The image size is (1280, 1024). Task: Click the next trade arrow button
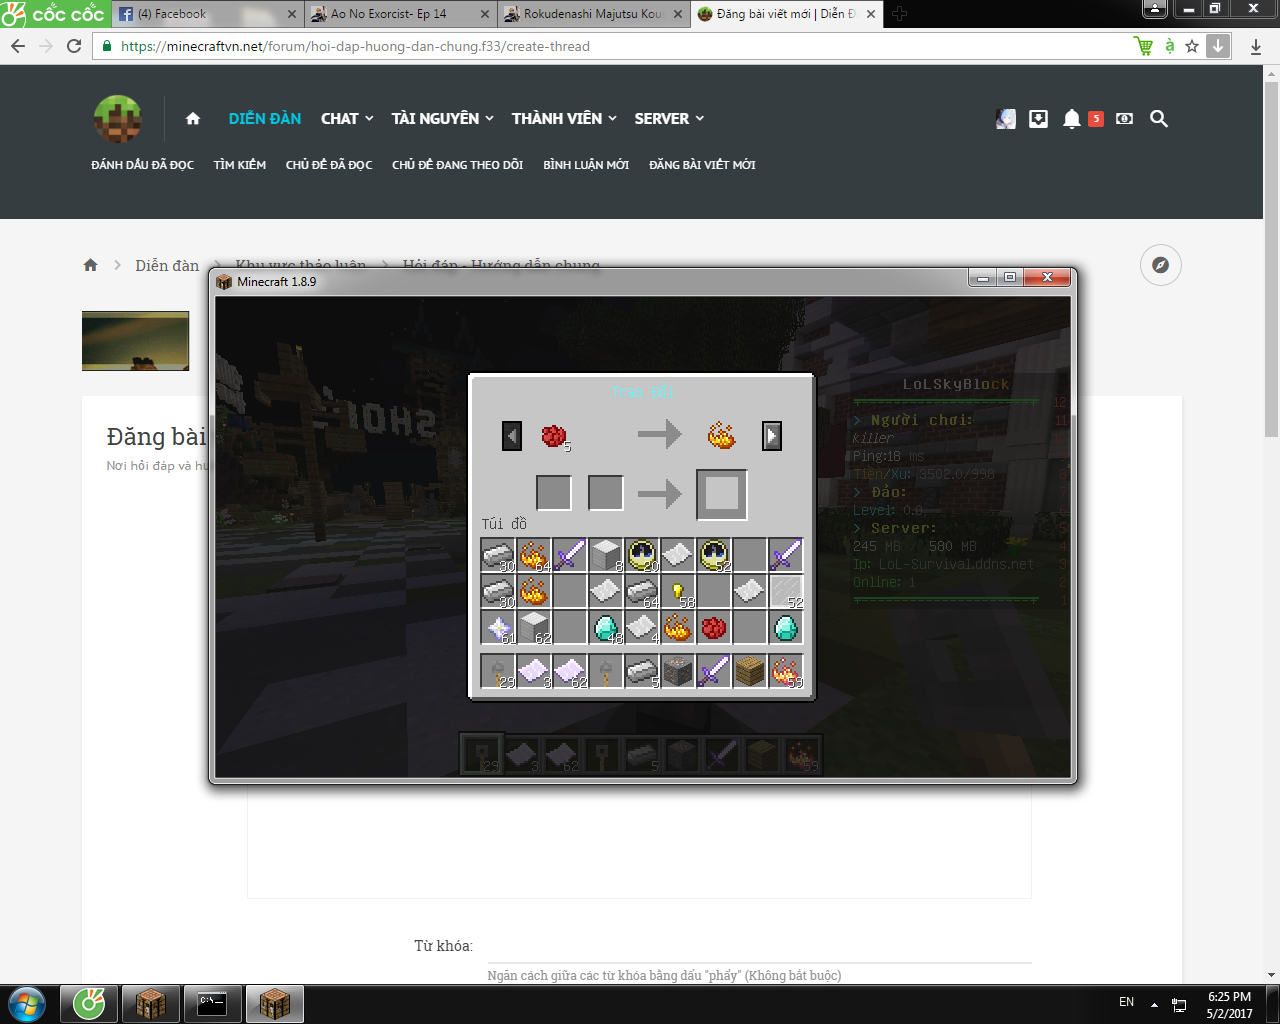(x=771, y=436)
